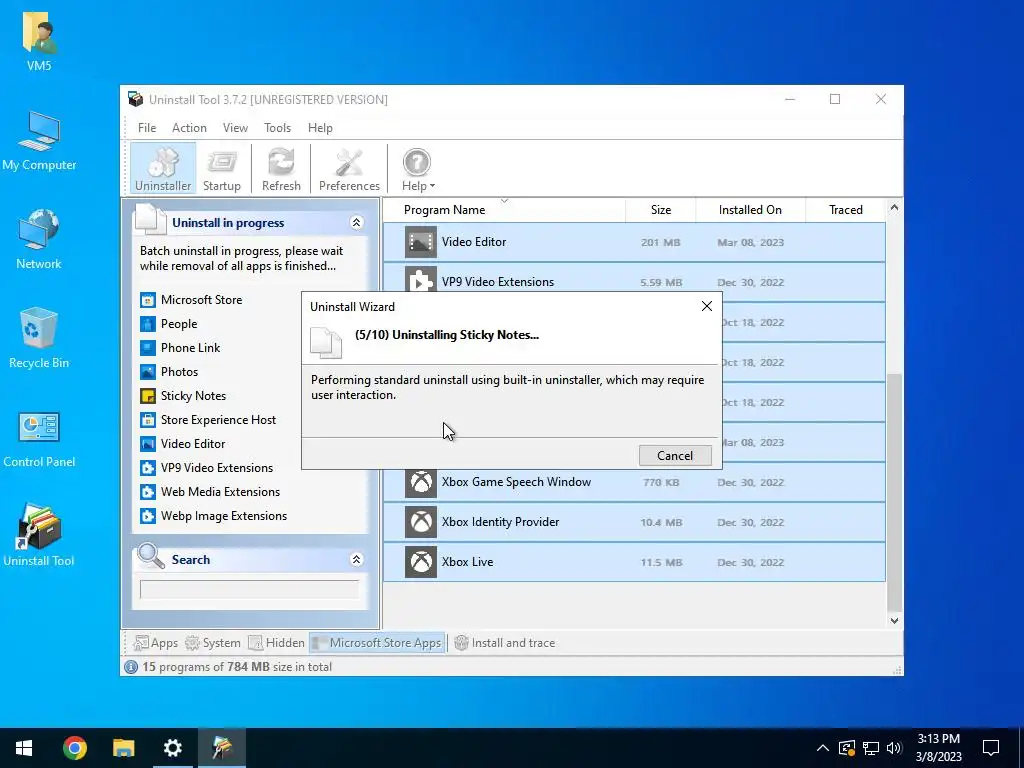Switch to the Hidden tab
Screen dimensions: 1024x768
[x=276, y=643]
